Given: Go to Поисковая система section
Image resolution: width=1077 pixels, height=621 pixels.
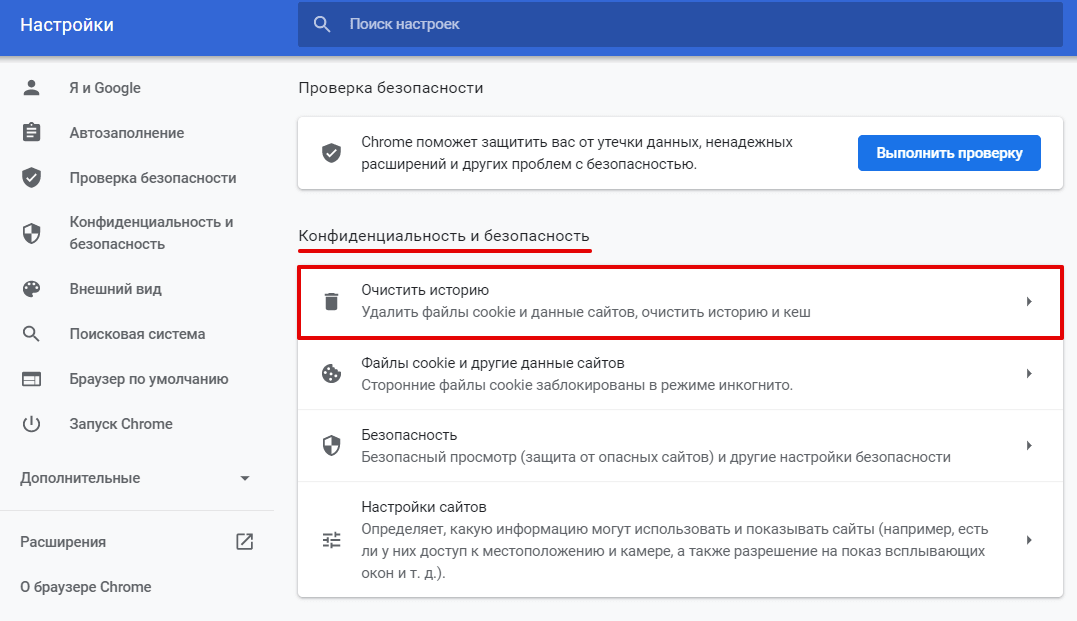Looking at the screenshot, I should (137, 334).
